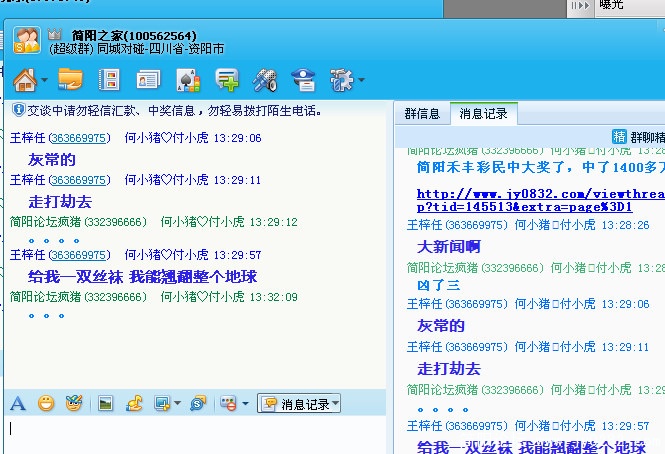Click the chat message 走打劫去 in left pane
This screenshot has height=454, width=665.
[60, 202]
